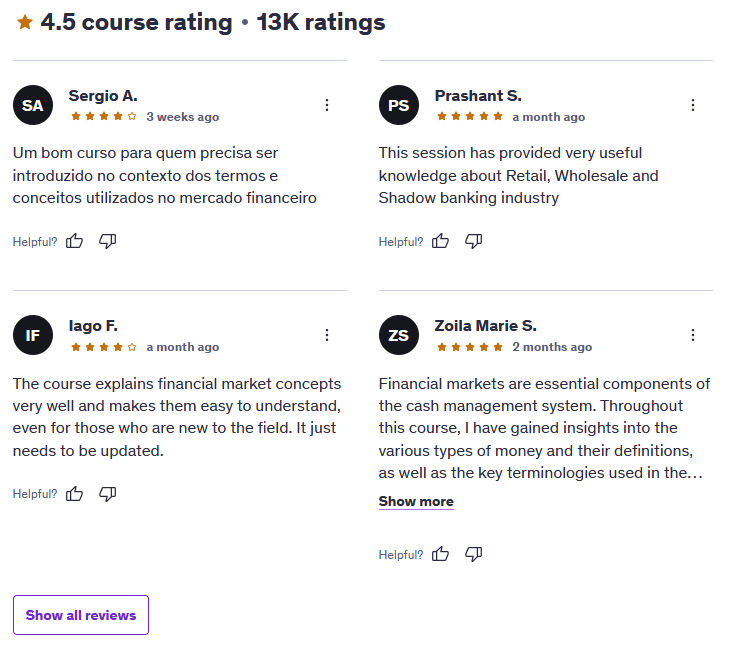Mark Iago F.'s review as helpful
730x650 pixels.
74,494
